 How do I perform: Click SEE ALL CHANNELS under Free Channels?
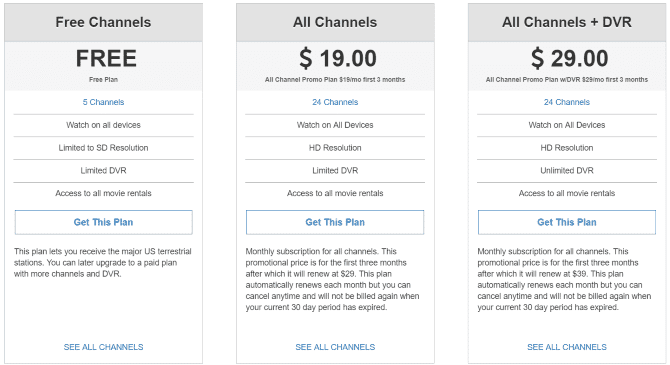[103, 347]
